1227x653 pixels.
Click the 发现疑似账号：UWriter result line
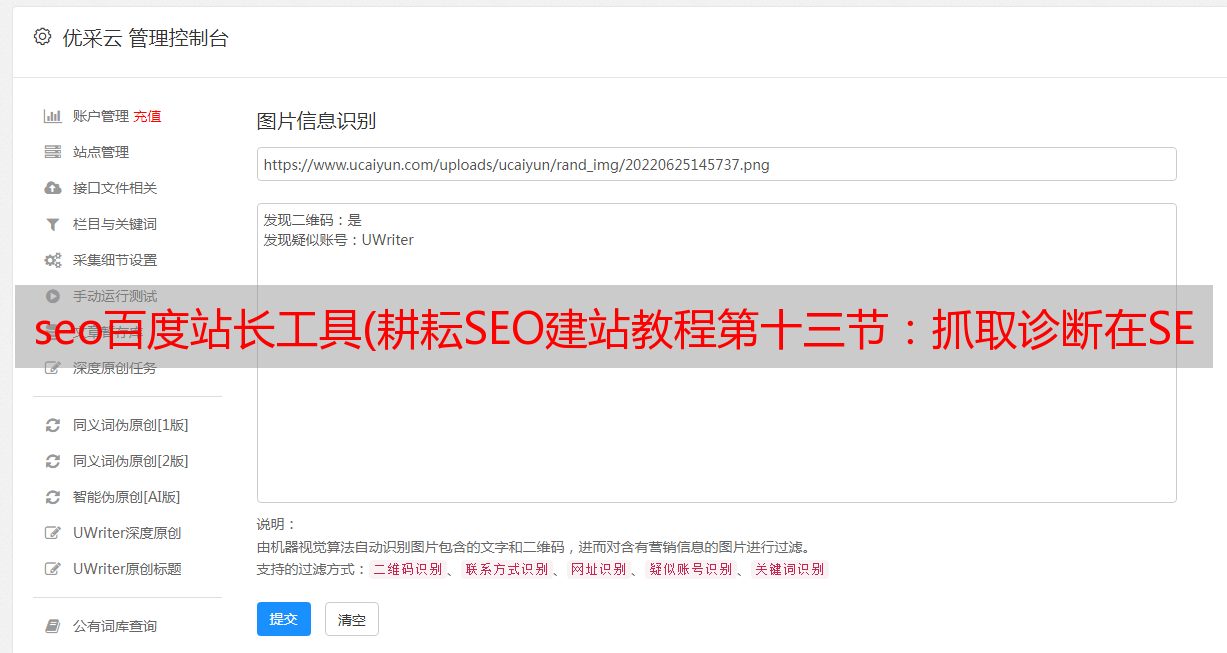click(x=339, y=240)
